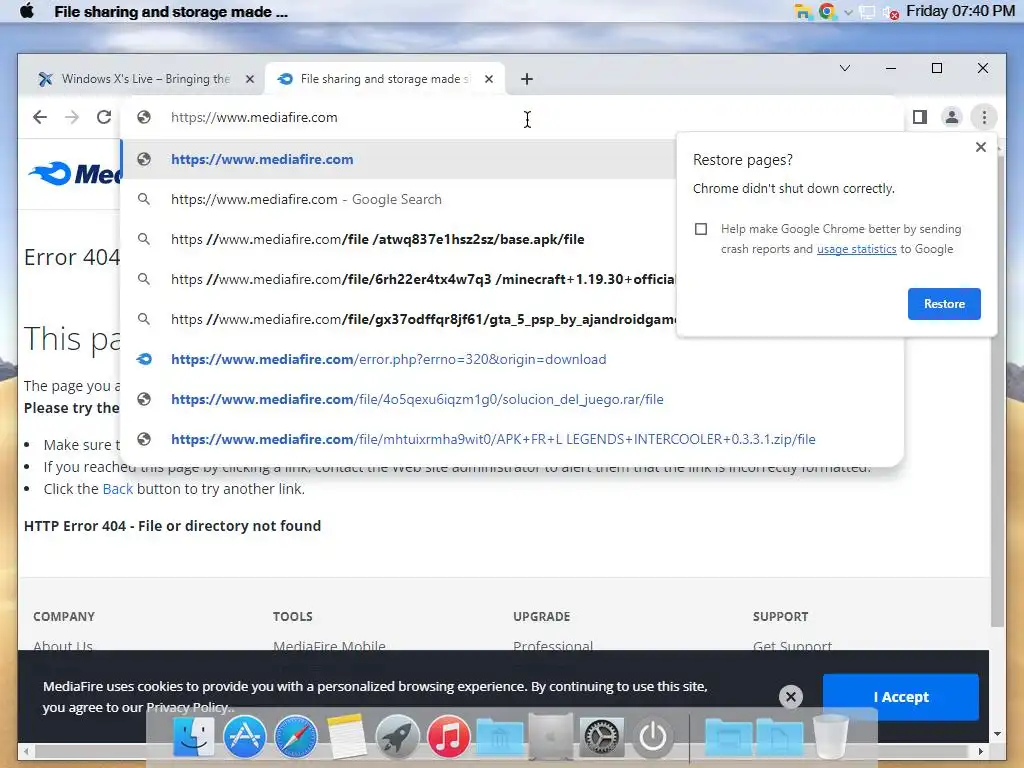Select error.php?errno=320 suggestion
Viewport: 1024px width, 768px height.
[513, 359]
